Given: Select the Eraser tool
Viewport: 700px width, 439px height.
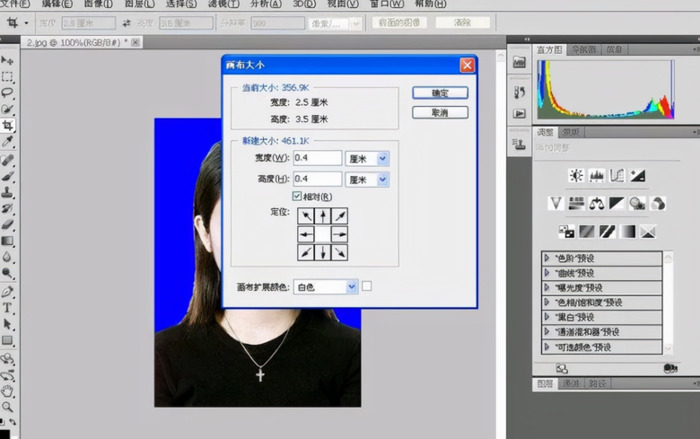Looking at the screenshot, I should coord(7,225).
